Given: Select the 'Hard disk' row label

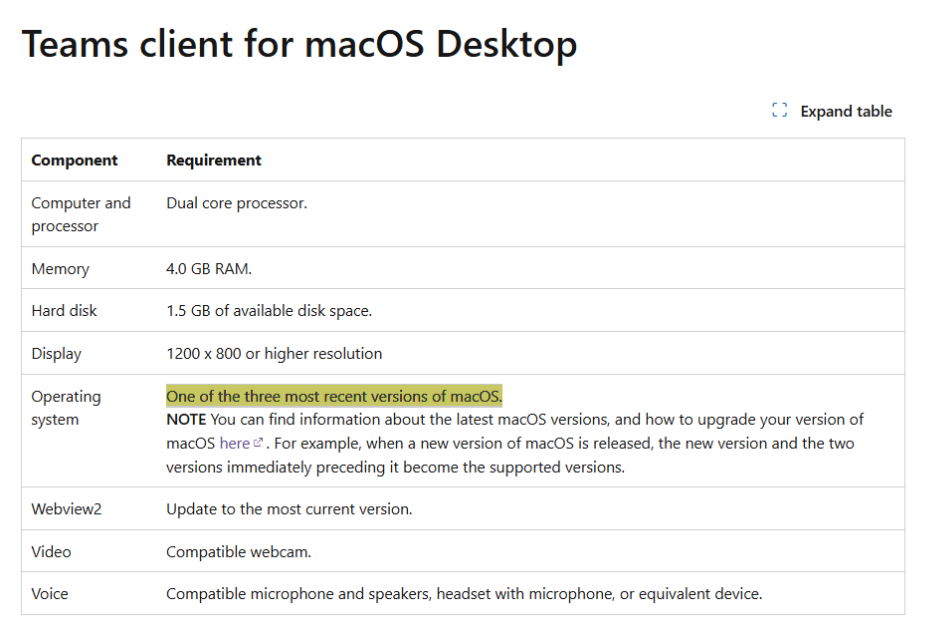Looking at the screenshot, I should click(64, 310).
